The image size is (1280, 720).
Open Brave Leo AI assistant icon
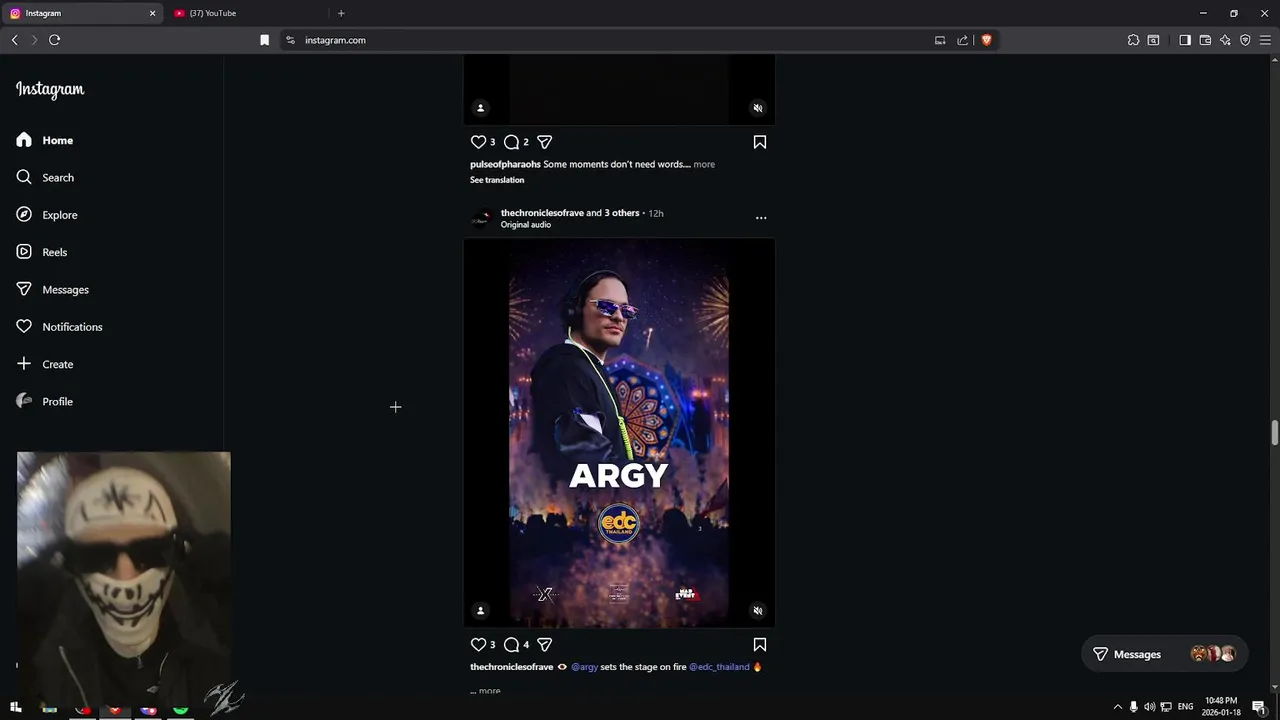[1225, 40]
